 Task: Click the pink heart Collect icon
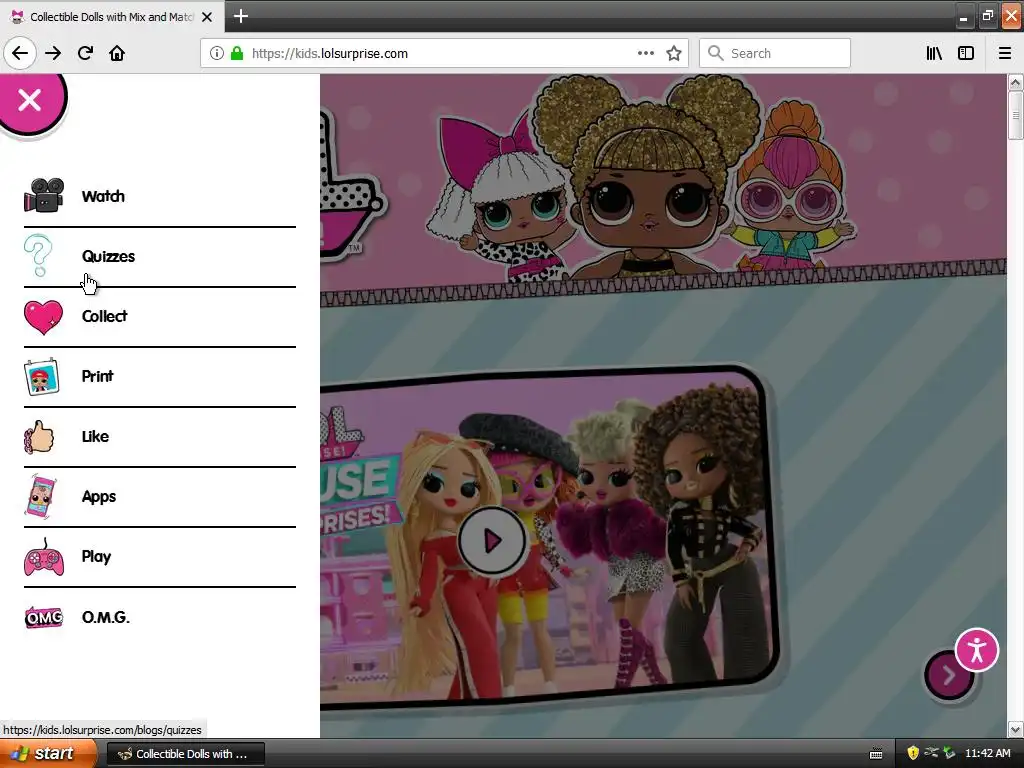point(43,317)
